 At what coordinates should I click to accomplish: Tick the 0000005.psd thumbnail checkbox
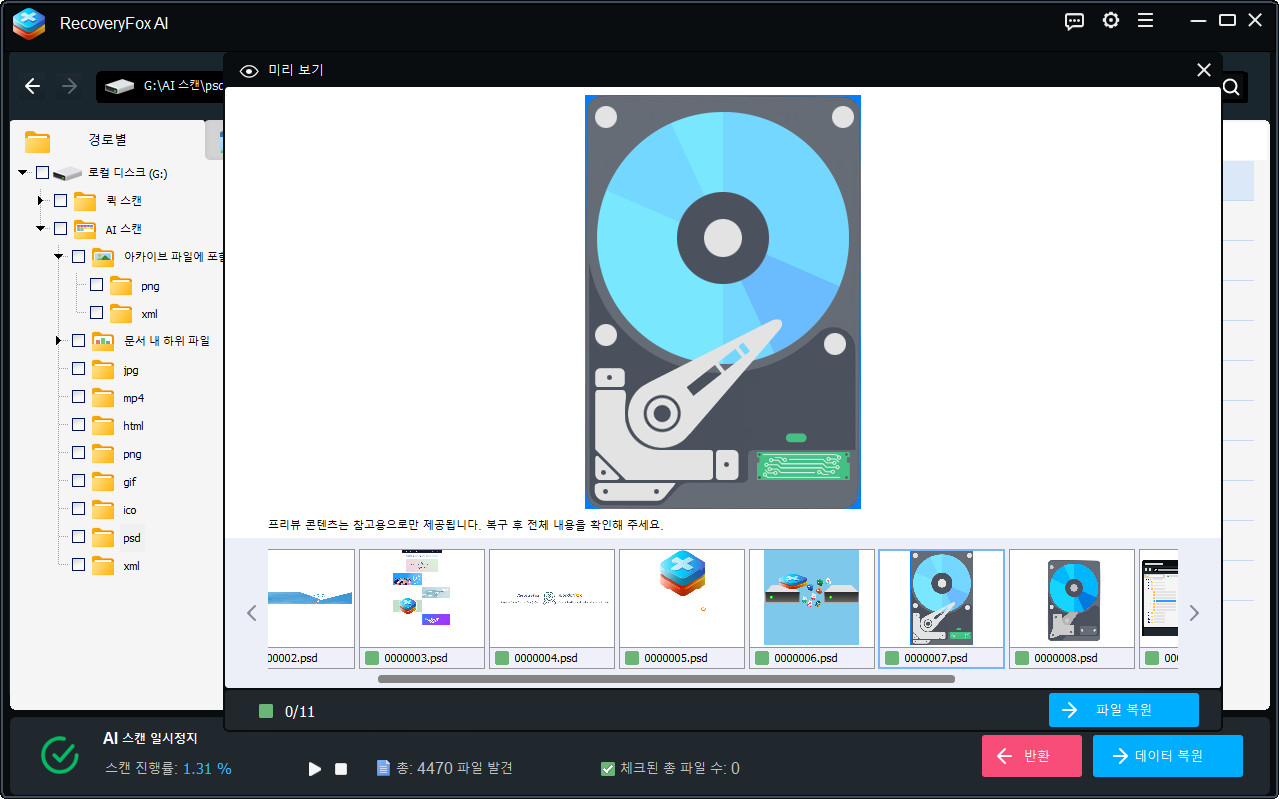[632, 658]
